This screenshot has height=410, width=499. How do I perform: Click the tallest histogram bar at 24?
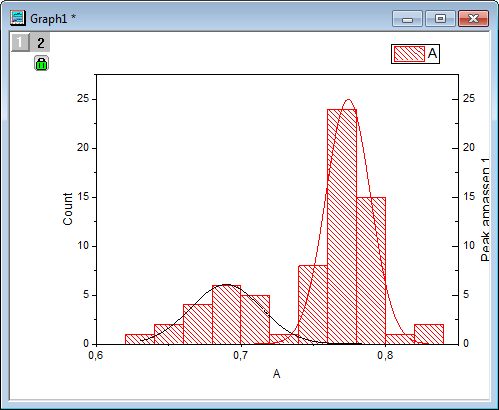click(x=342, y=227)
